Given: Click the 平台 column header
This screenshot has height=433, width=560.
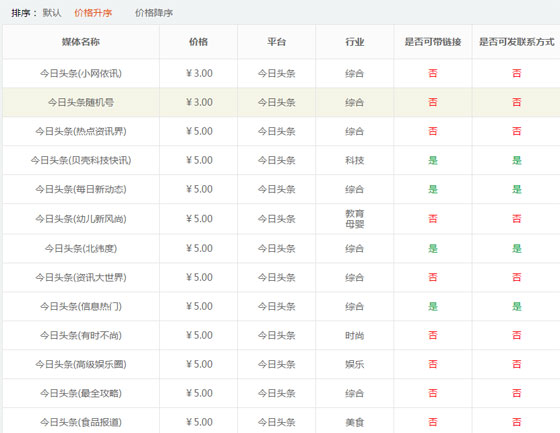Looking at the screenshot, I should [x=277, y=42].
